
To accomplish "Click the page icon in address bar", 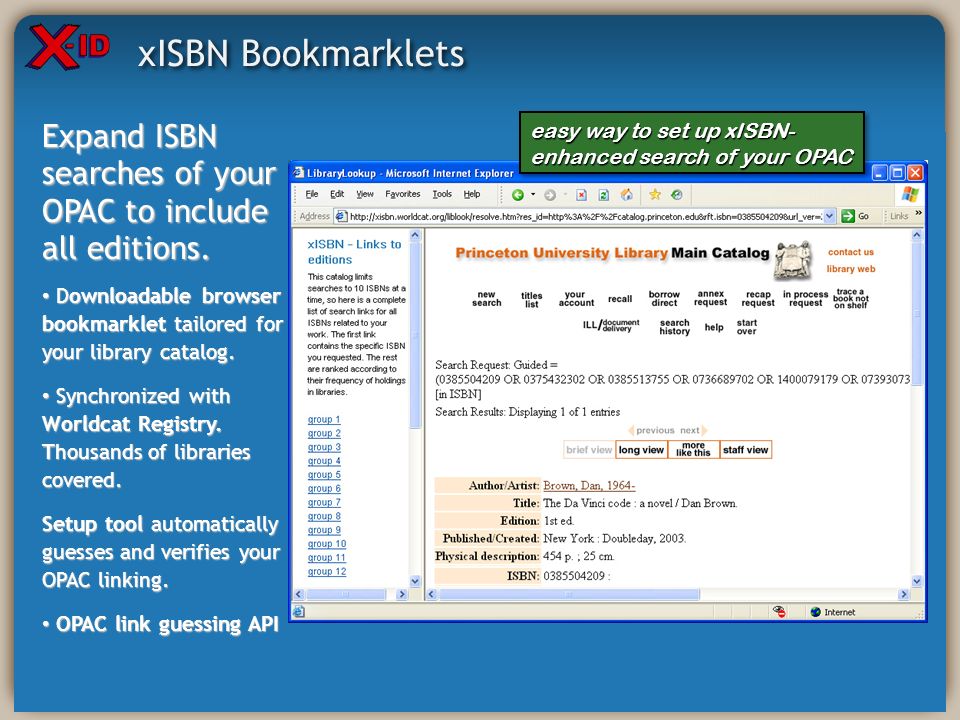I will 340,216.
